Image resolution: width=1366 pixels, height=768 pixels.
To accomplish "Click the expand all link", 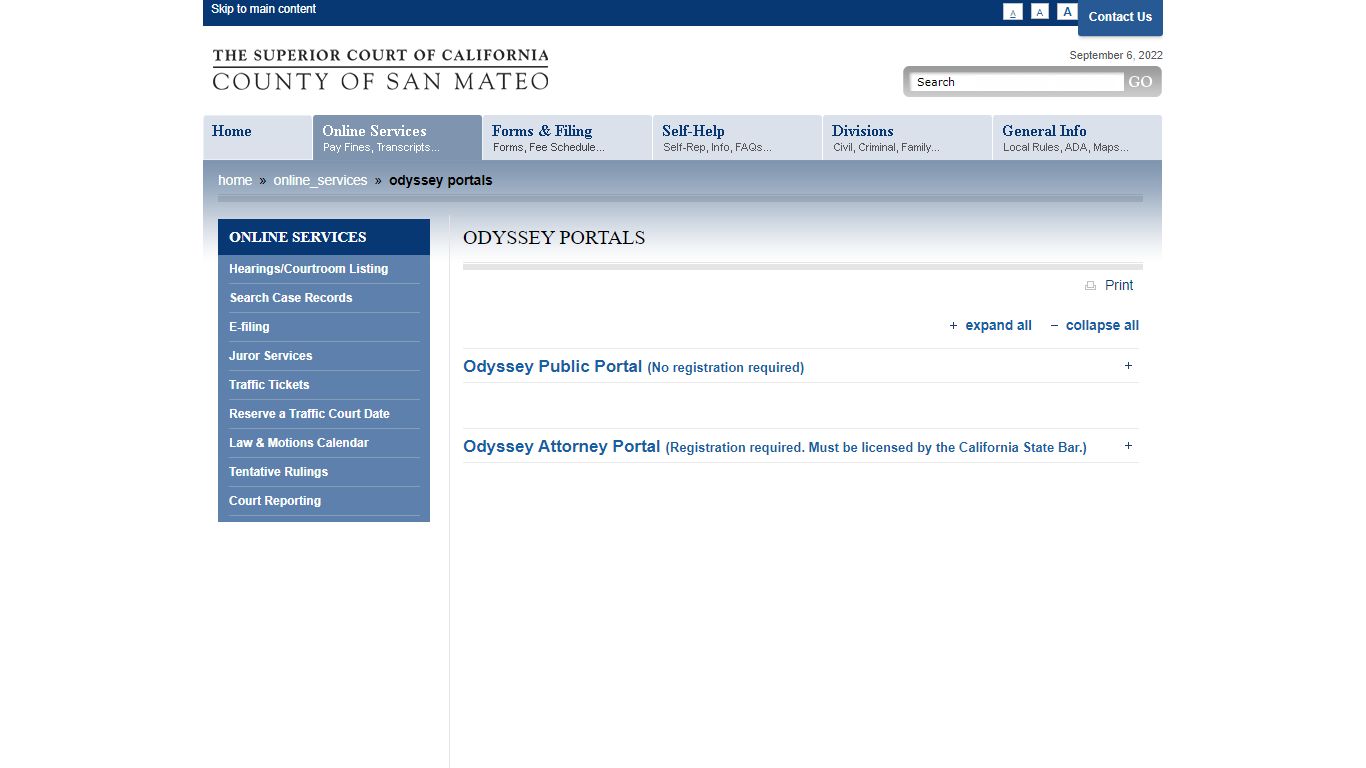I will pos(997,325).
